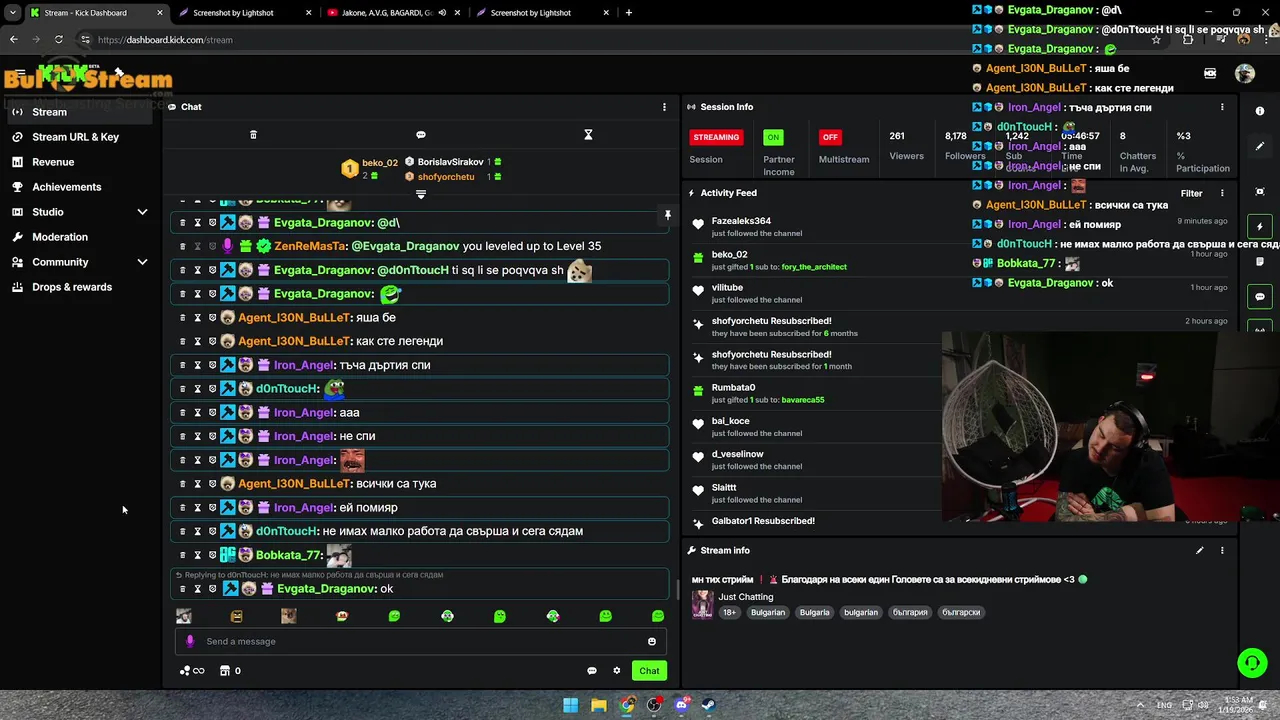Click the chat bubble icon beside settings gear
This screenshot has height=720, width=1280.
[592, 671]
